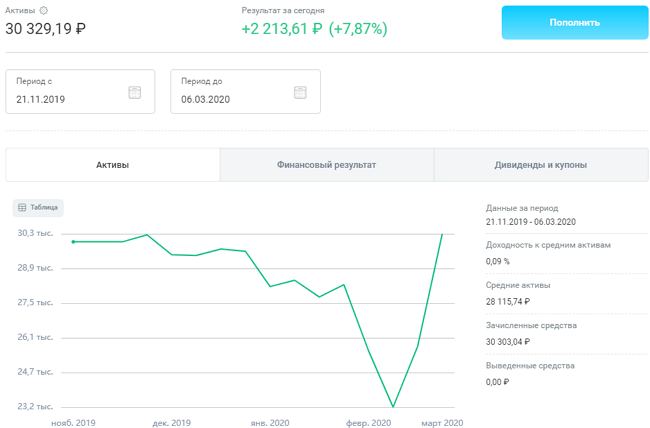Switch chart to Таблица view
The image size is (650, 428).
click(39, 208)
